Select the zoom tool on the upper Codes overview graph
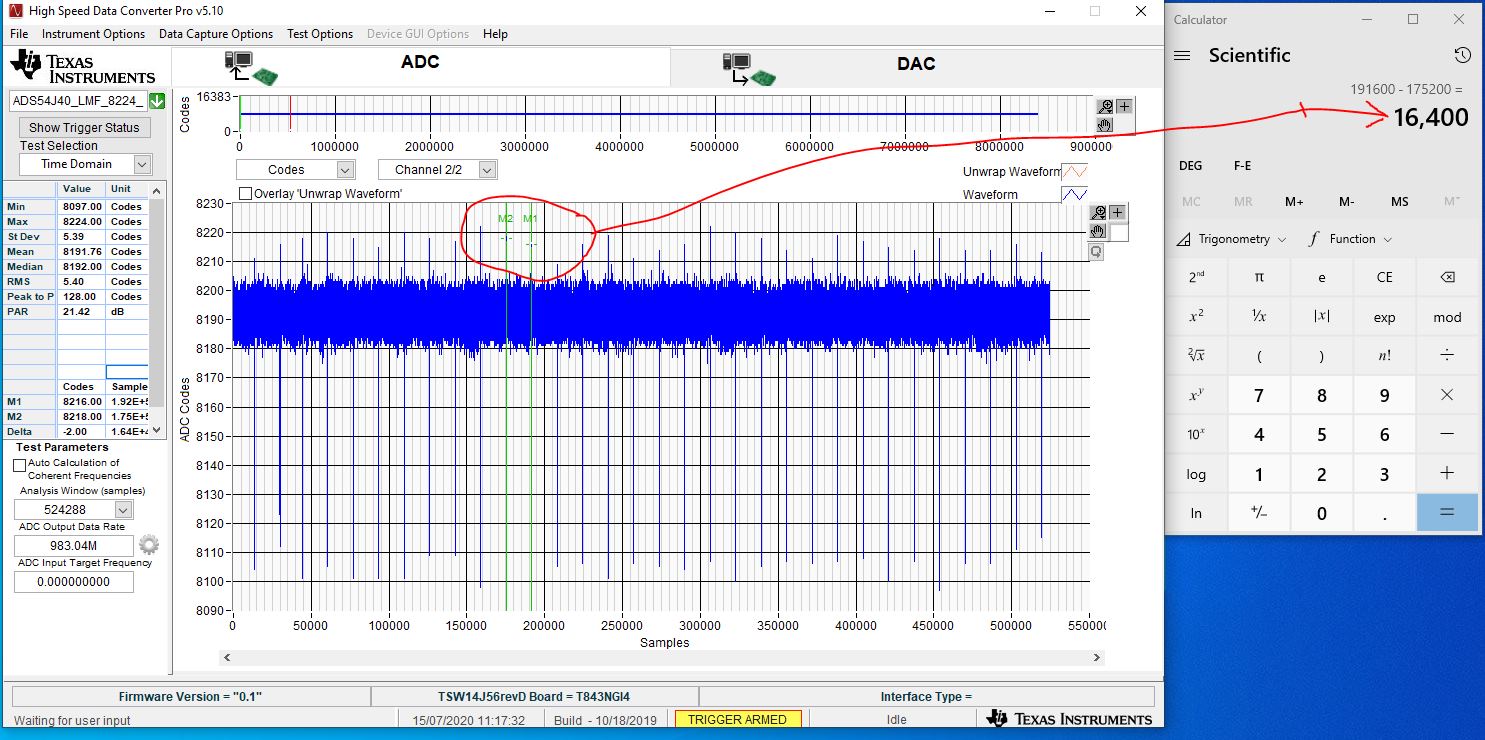 [x=1105, y=107]
